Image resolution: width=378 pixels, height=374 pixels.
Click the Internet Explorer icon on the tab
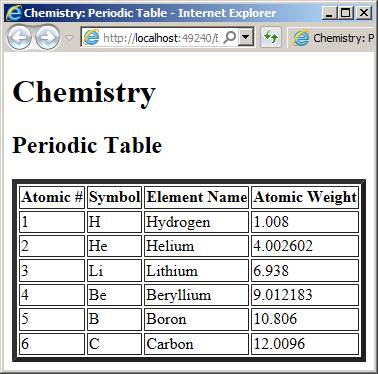[x=301, y=38]
